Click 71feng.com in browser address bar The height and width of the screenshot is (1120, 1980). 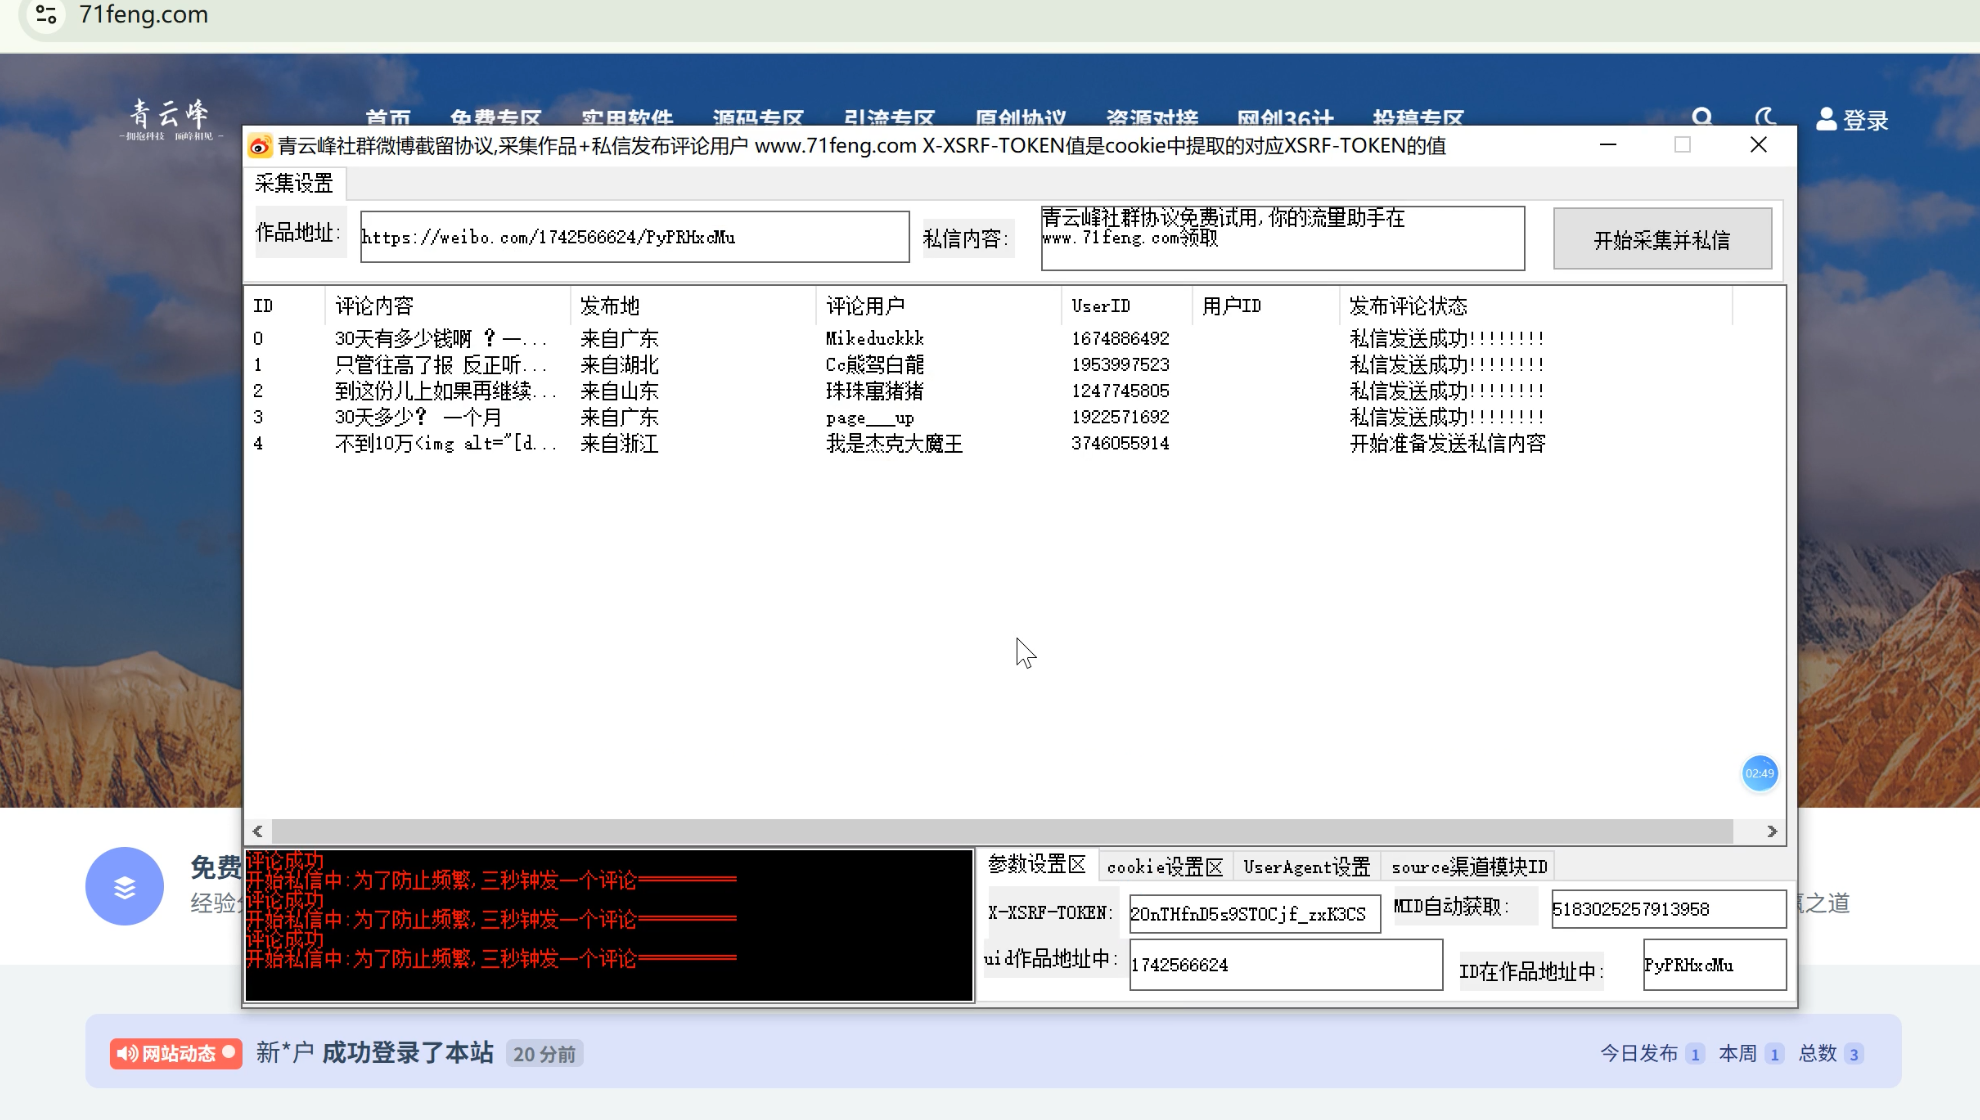pos(144,15)
